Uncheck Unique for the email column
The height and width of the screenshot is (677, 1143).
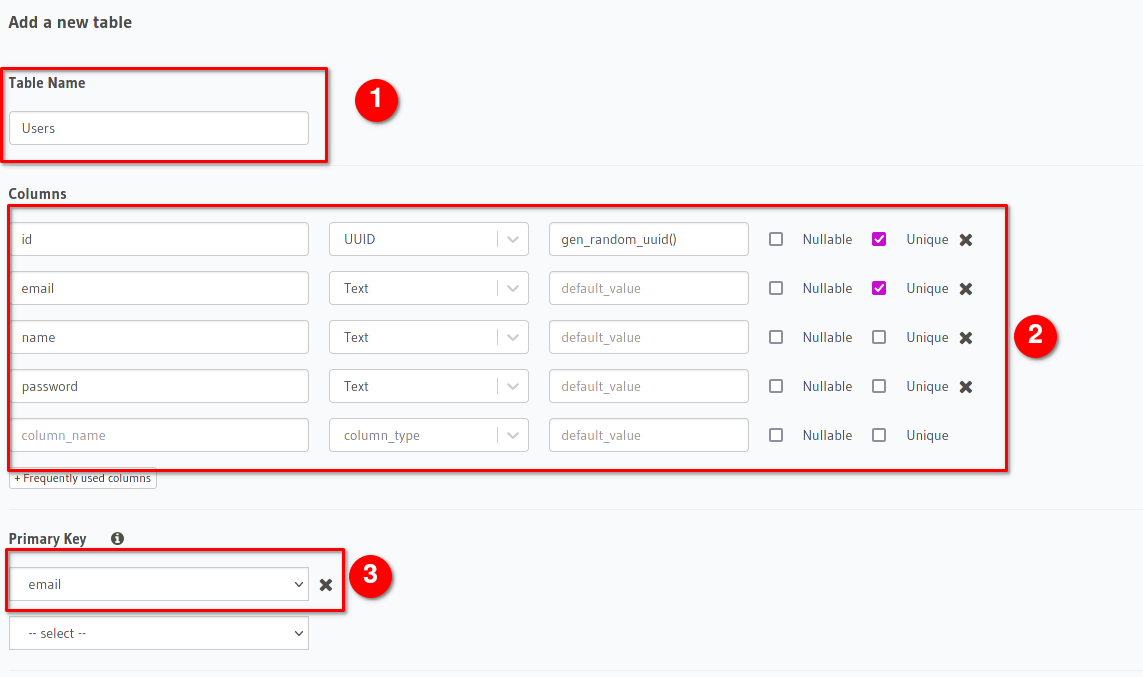pyautogui.click(x=879, y=289)
